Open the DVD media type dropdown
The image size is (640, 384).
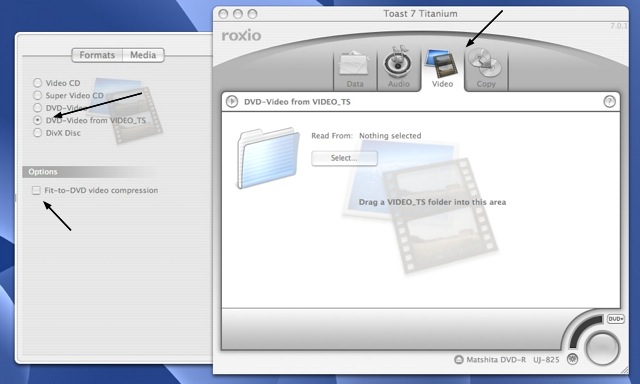[616, 319]
